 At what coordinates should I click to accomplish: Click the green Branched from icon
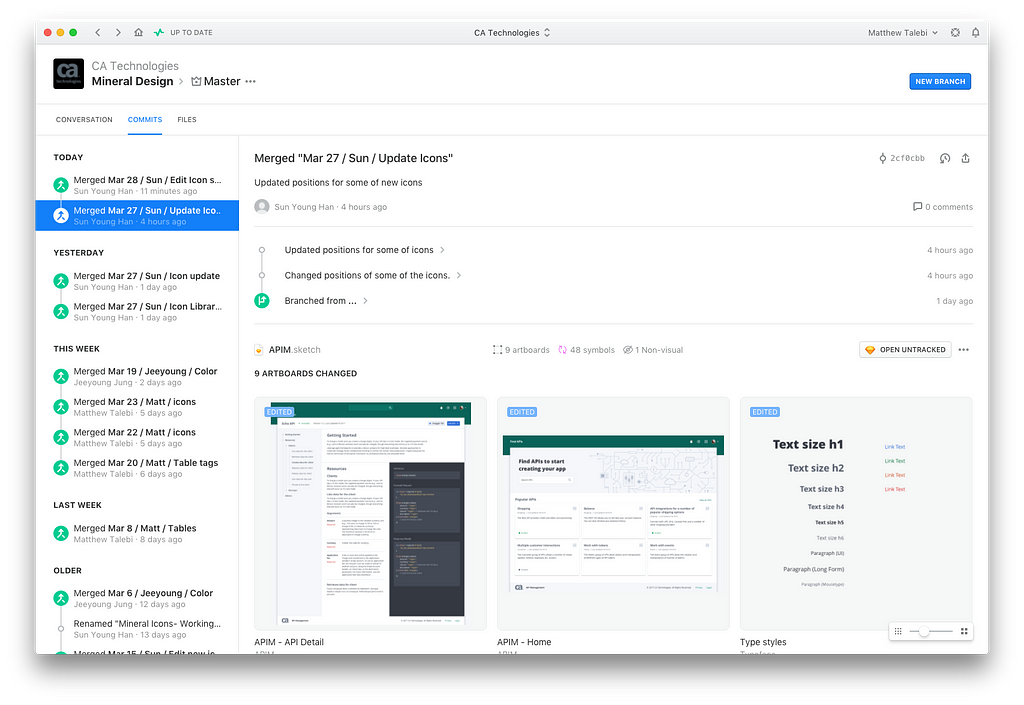tap(262, 301)
